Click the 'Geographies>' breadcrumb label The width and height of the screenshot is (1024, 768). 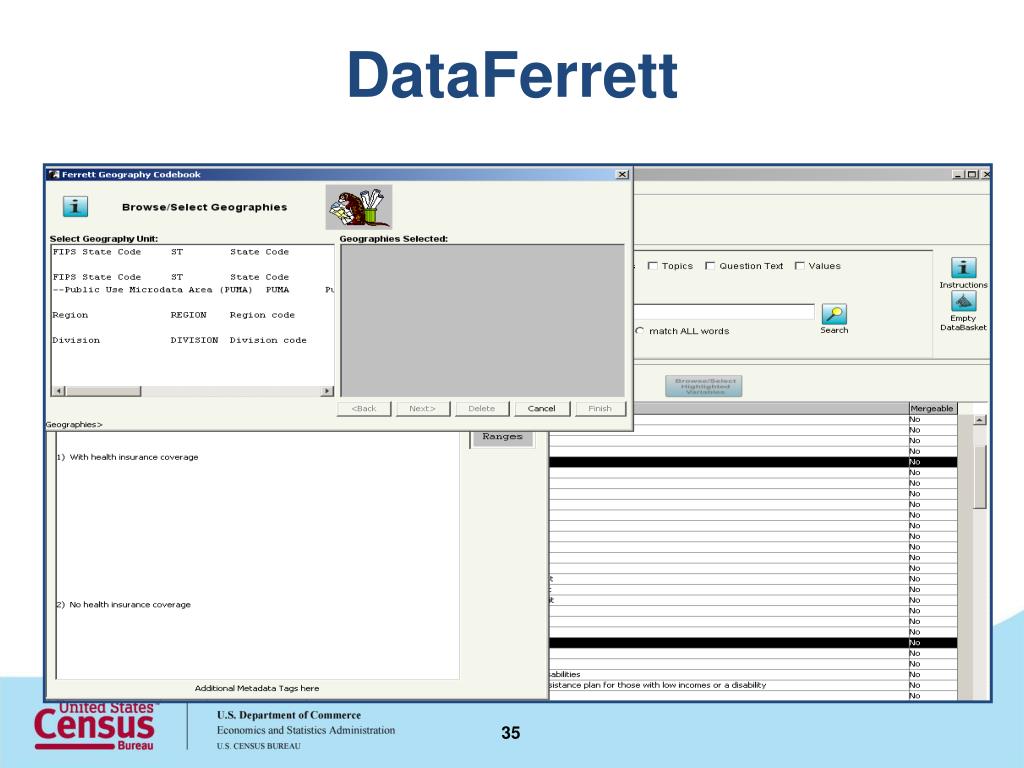(x=74, y=424)
